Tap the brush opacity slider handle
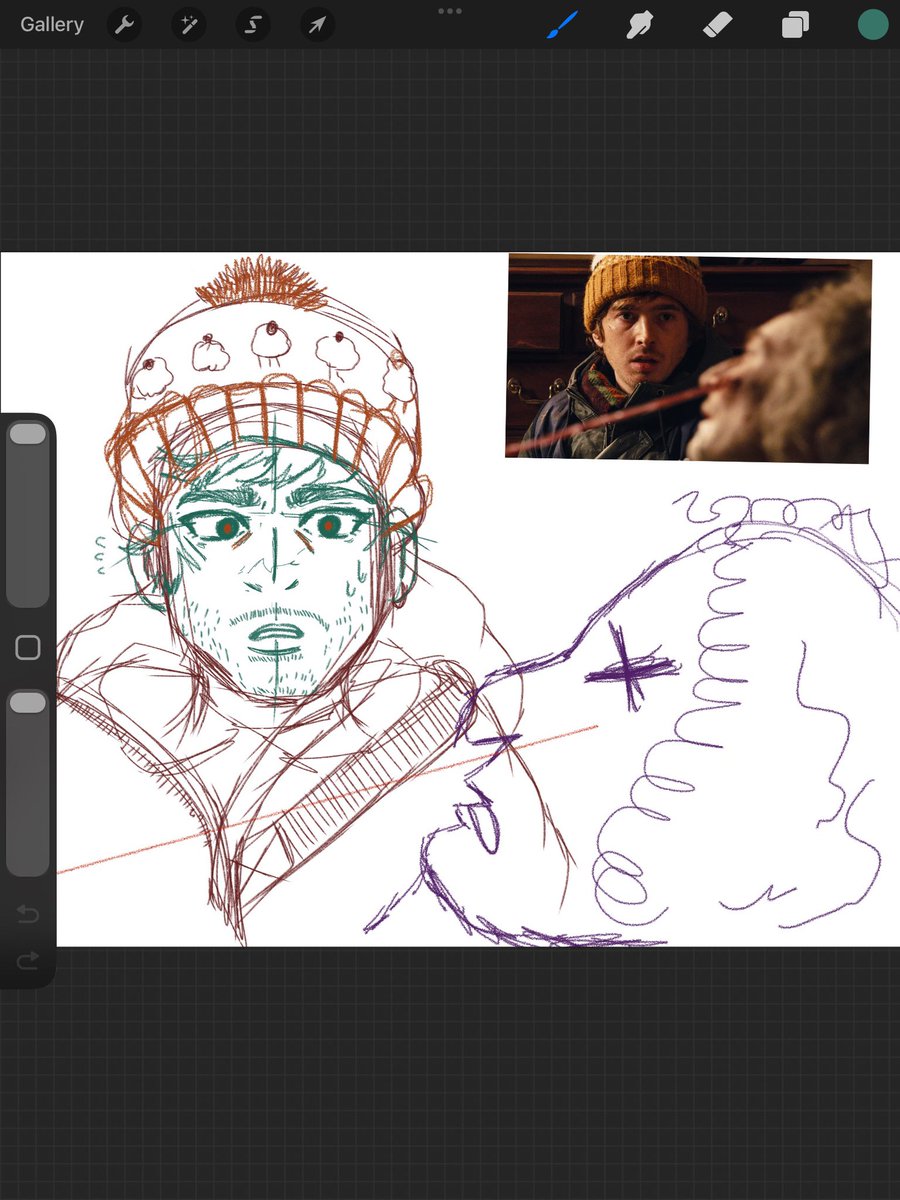The image size is (900, 1200). (28, 703)
